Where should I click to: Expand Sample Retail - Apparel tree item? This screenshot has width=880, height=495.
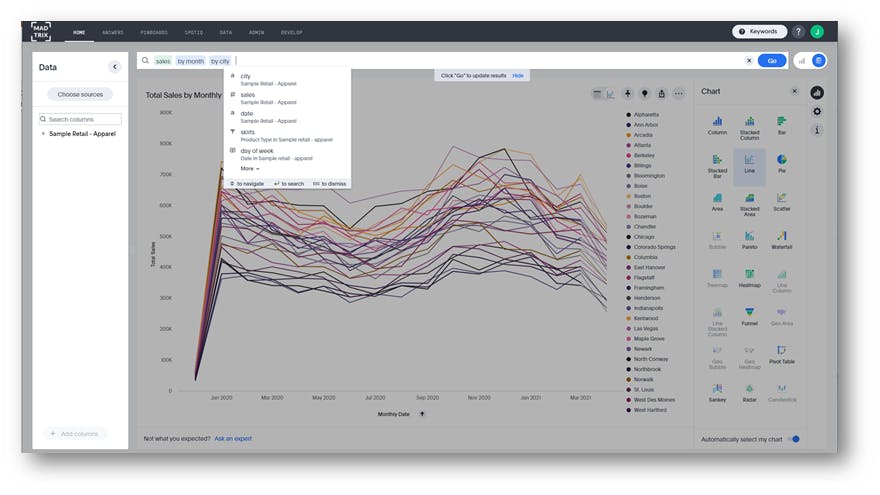point(44,134)
